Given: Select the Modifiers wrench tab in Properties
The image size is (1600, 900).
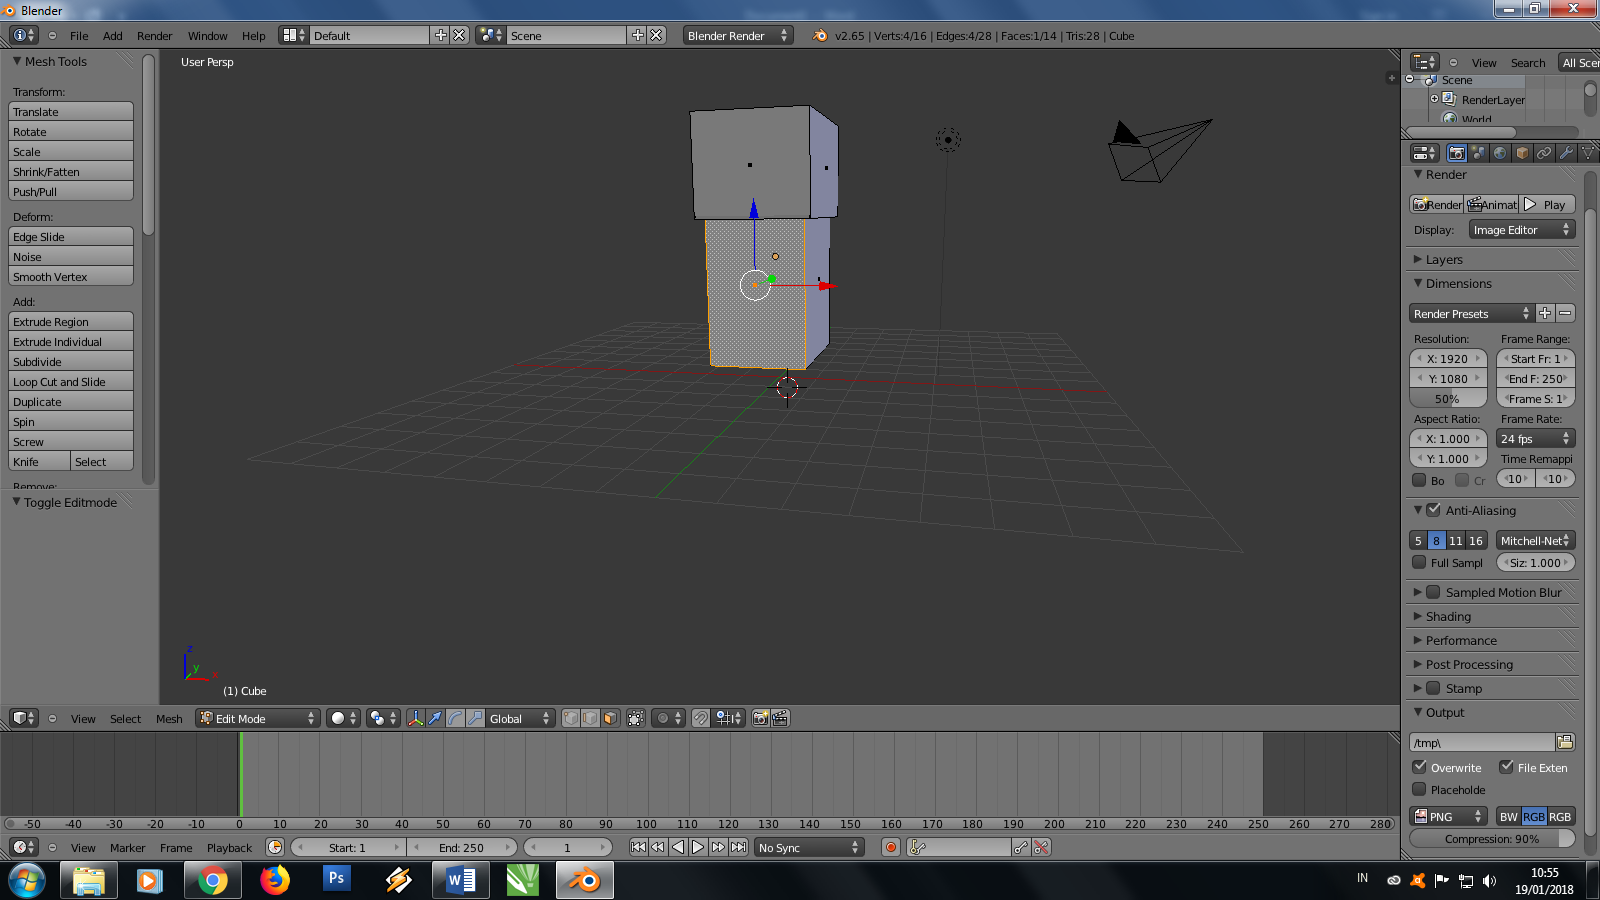Looking at the screenshot, I should 1567,153.
